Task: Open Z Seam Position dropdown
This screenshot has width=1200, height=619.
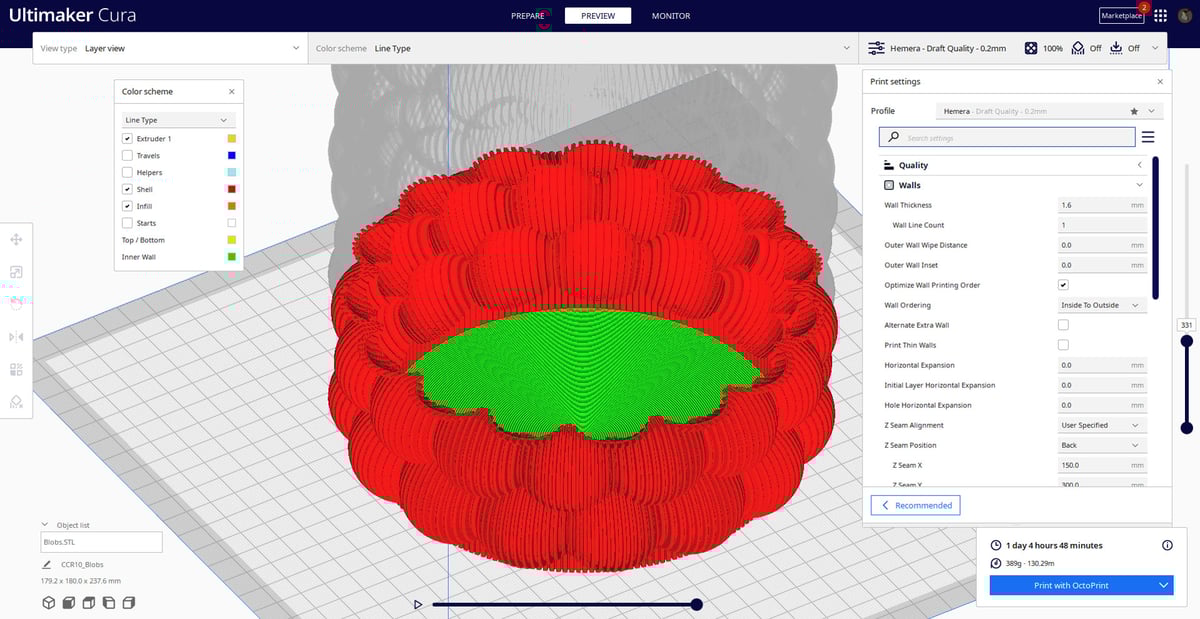Action: pyautogui.click(x=1102, y=445)
